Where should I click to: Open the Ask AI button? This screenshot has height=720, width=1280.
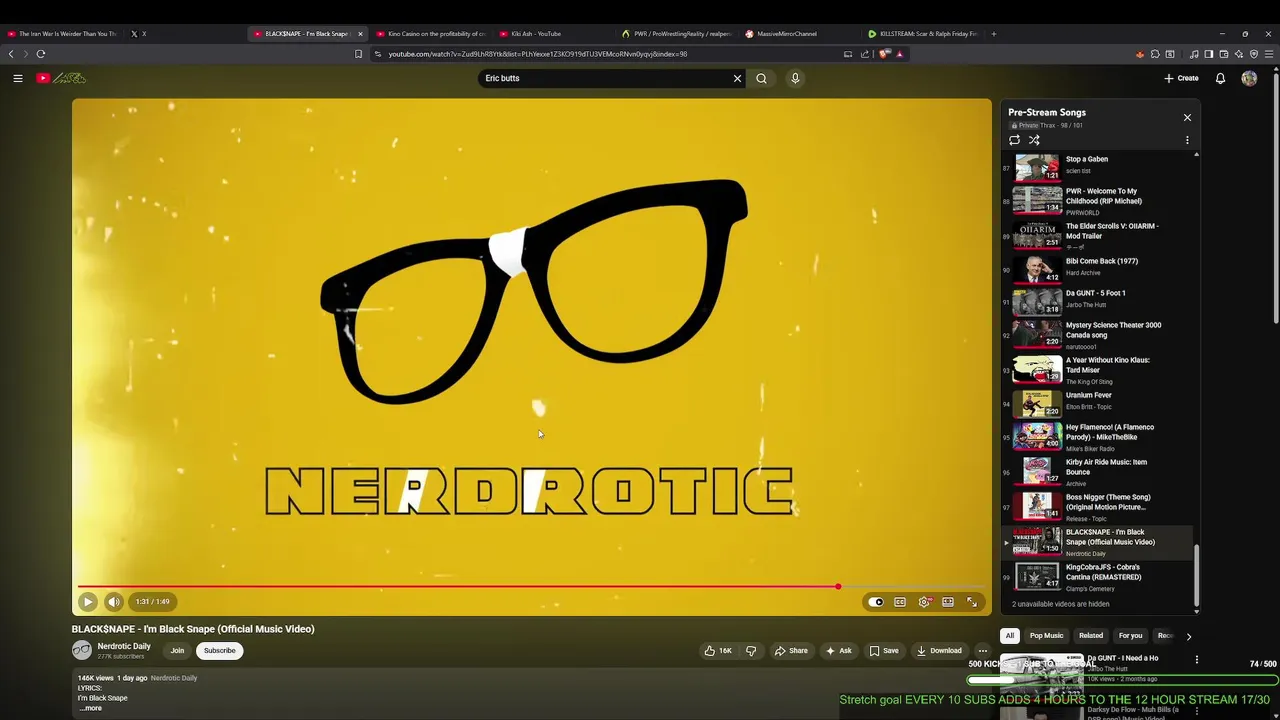838,651
